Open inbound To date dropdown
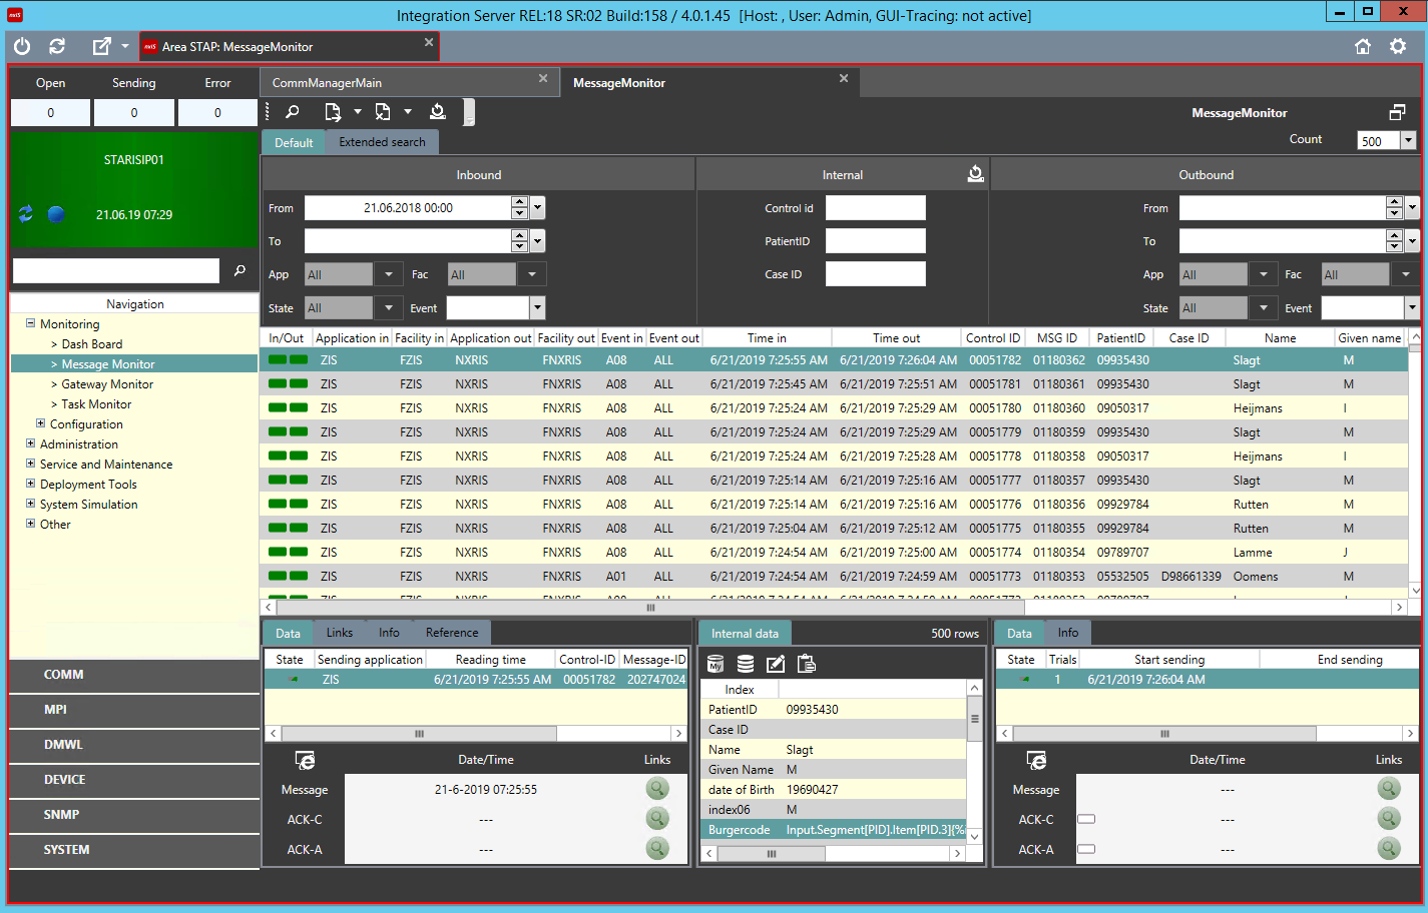Image resolution: width=1428 pixels, height=913 pixels. click(x=538, y=241)
